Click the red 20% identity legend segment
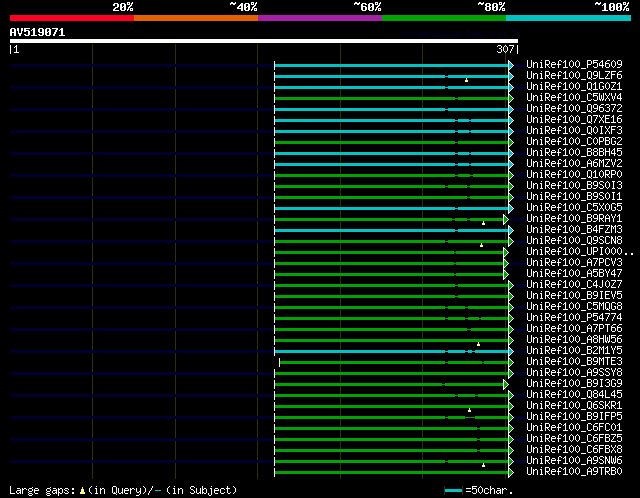 (71, 18)
